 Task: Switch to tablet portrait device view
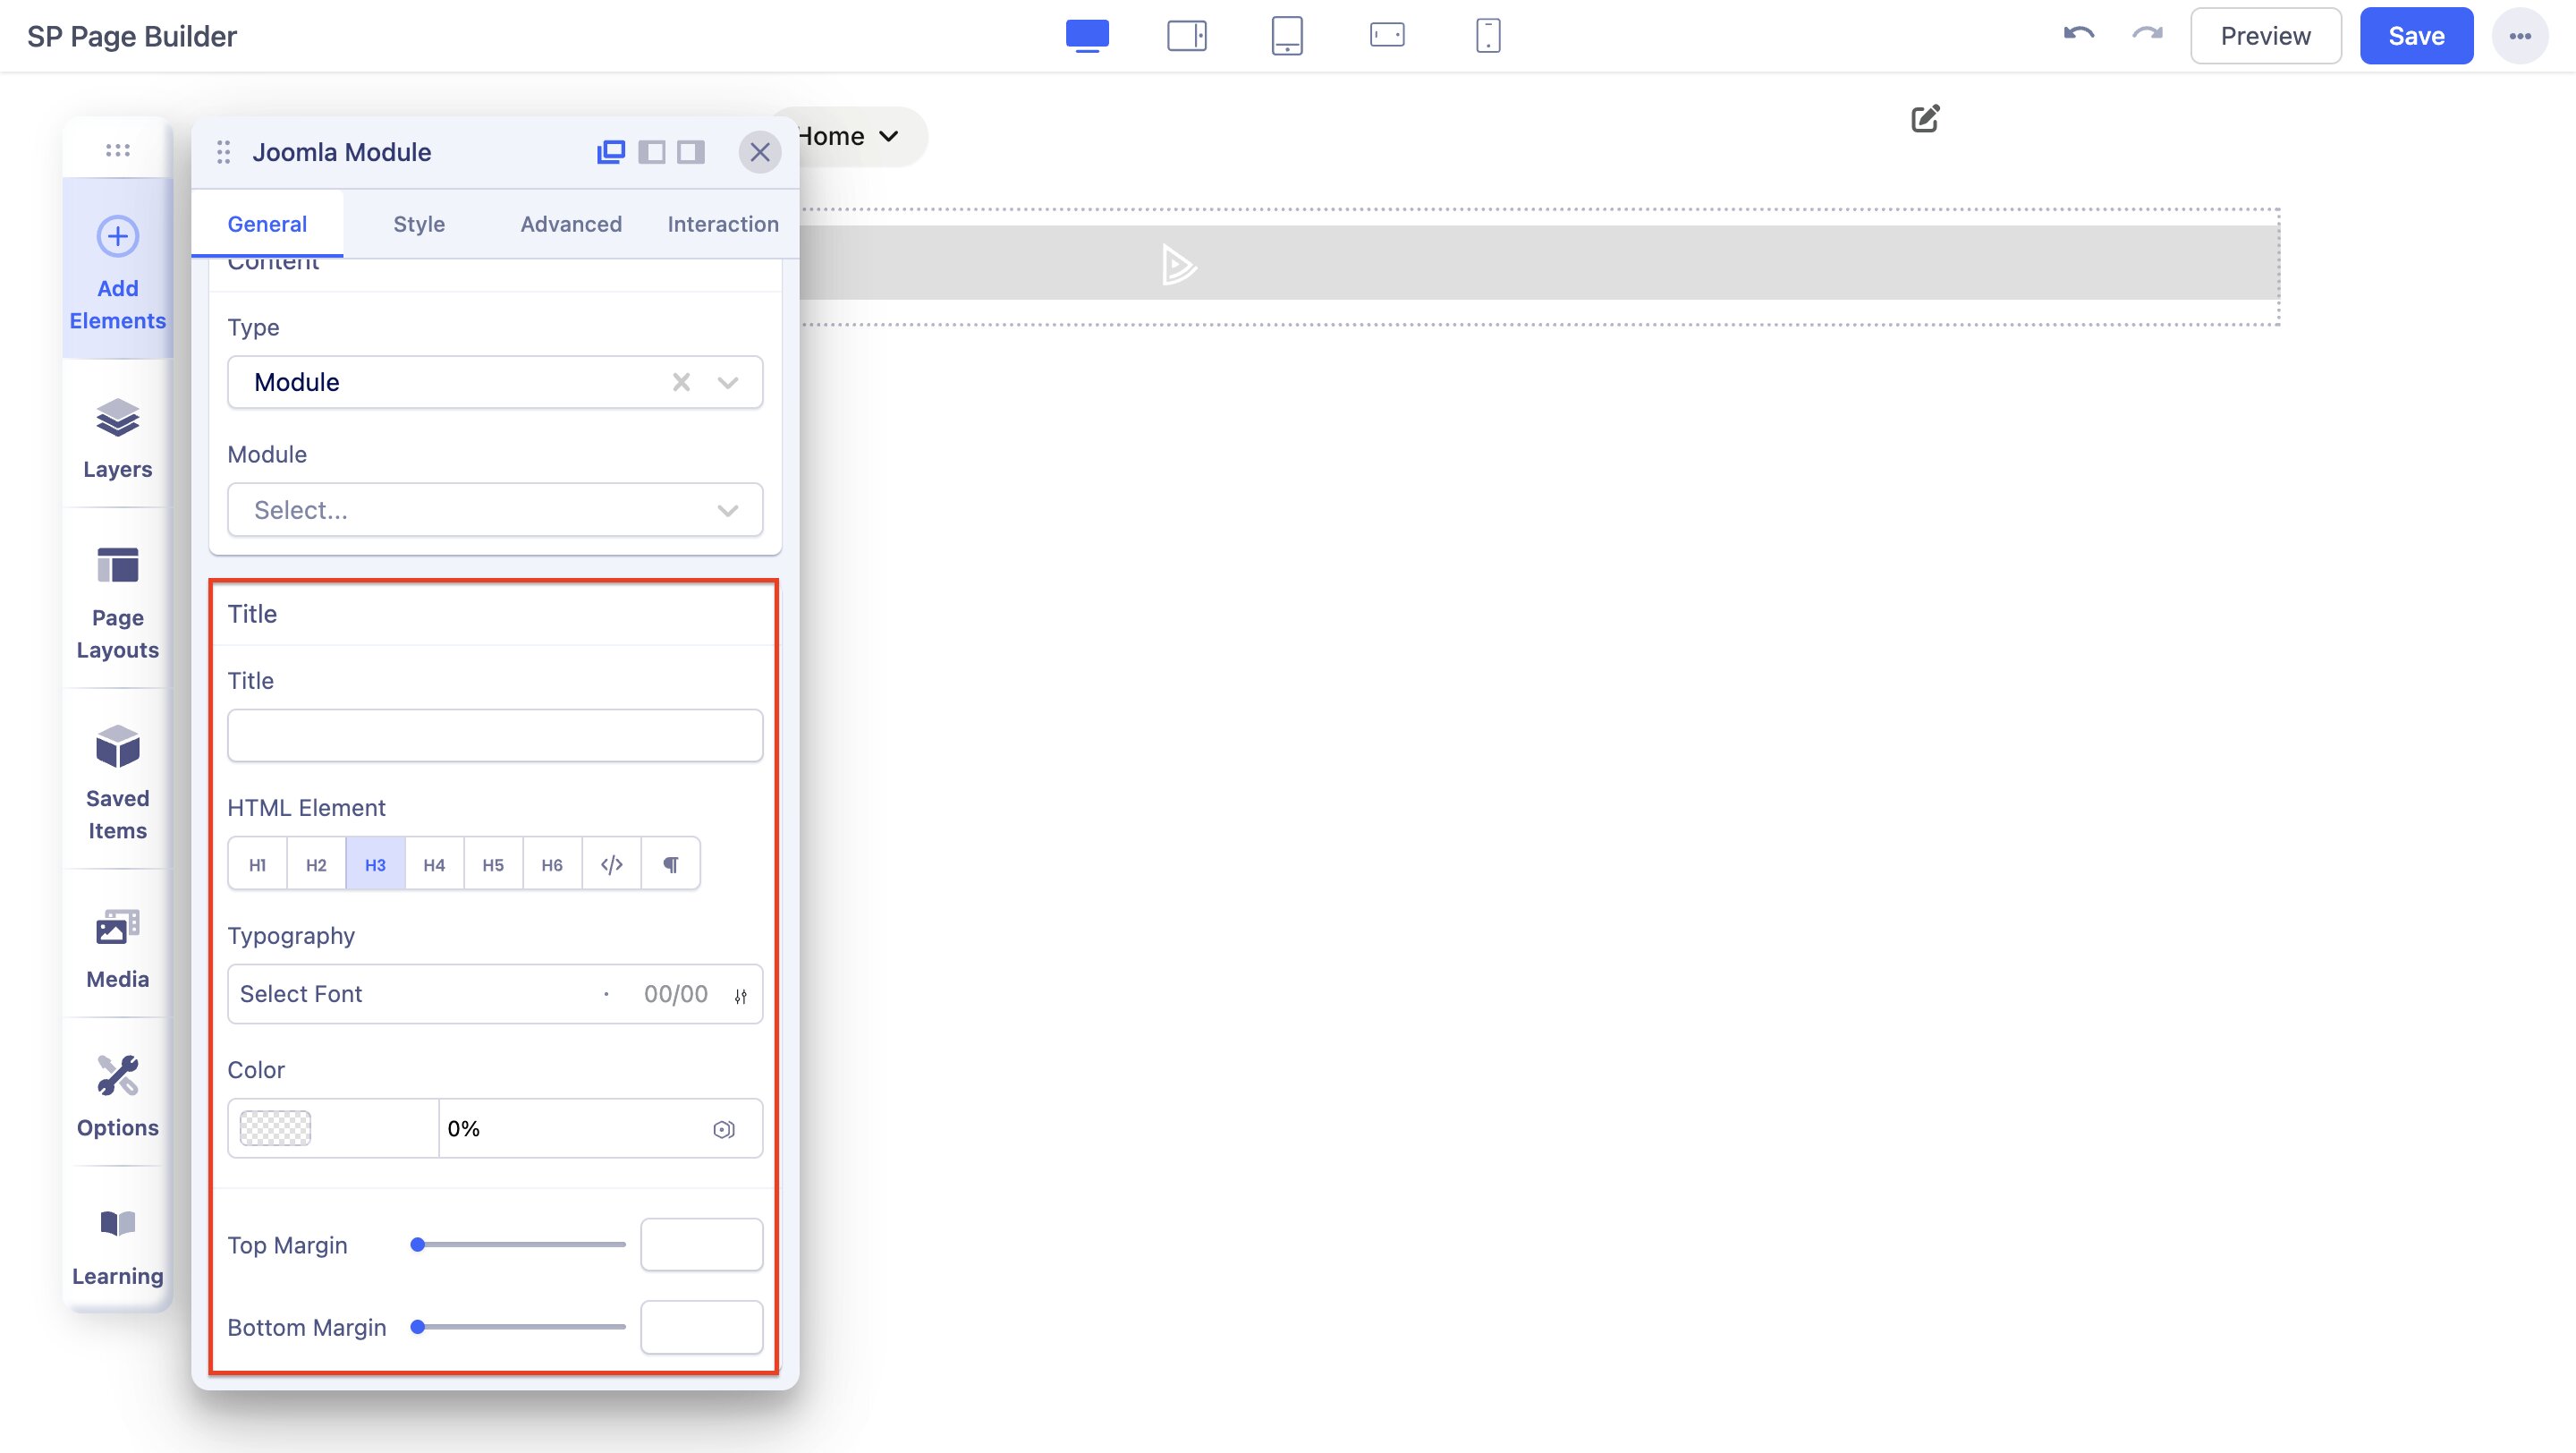tap(1286, 36)
